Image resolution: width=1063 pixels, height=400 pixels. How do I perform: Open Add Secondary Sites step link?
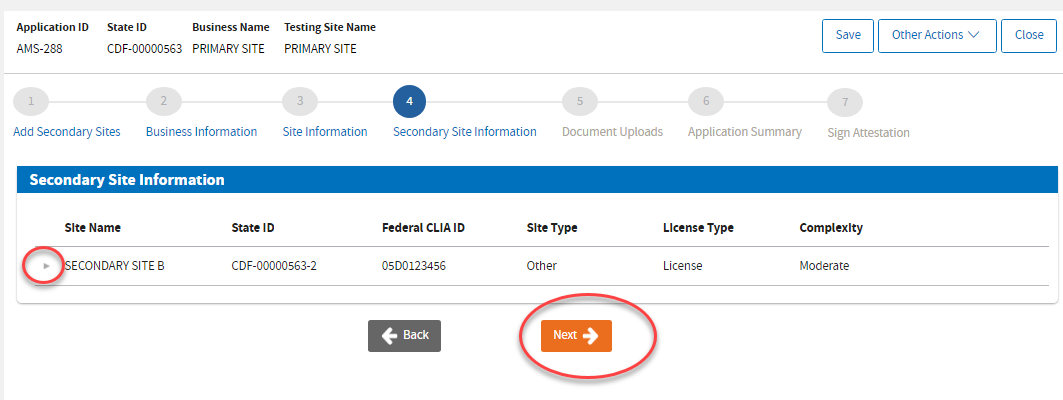click(x=67, y=132)
